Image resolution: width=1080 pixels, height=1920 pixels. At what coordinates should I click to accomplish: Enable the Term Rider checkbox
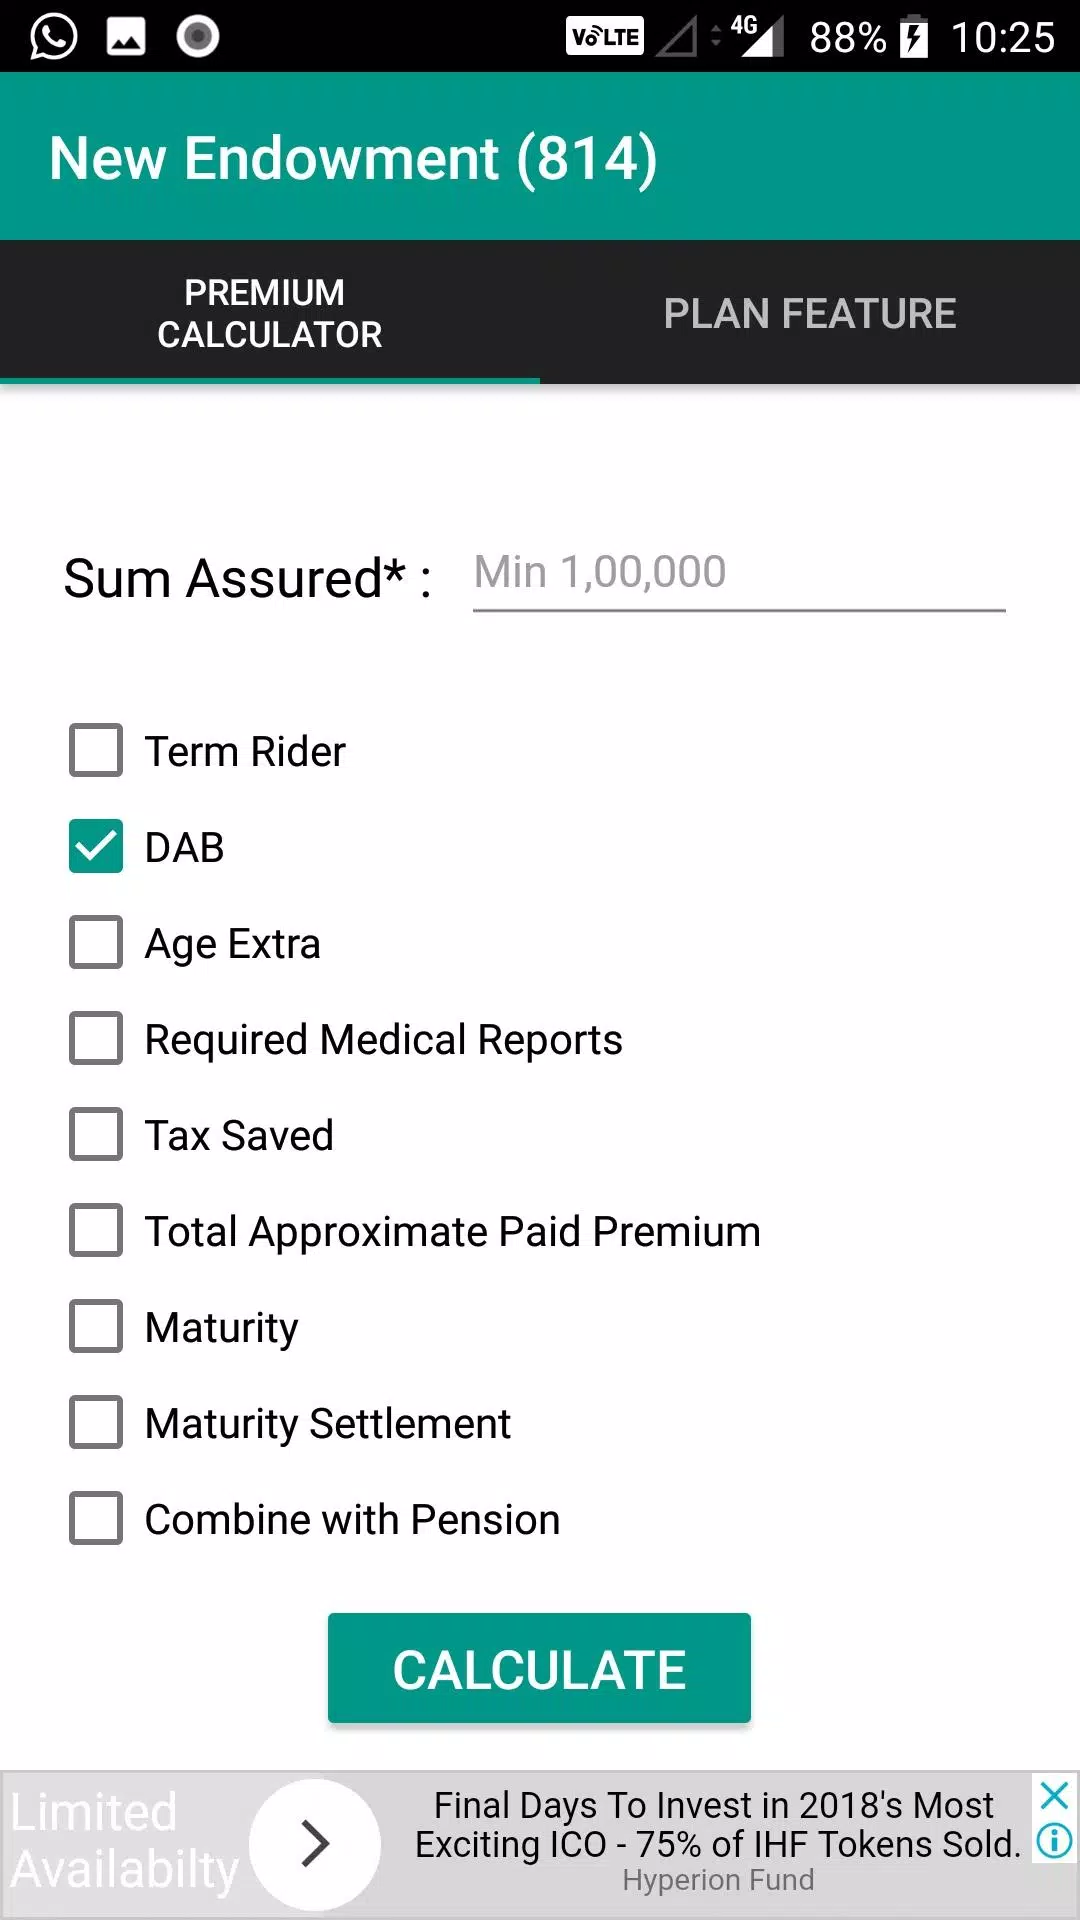[x=96, y=751]
